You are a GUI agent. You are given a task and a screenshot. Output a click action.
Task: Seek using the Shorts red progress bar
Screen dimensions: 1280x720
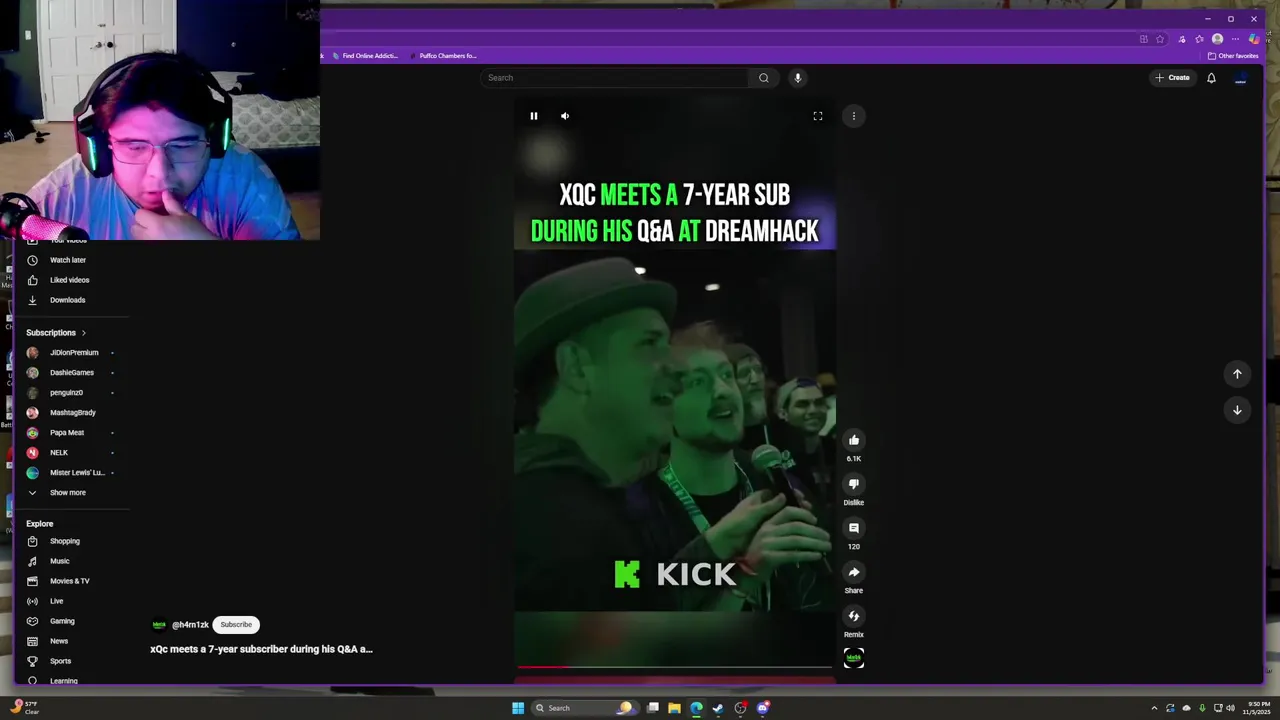pos(674,666)
